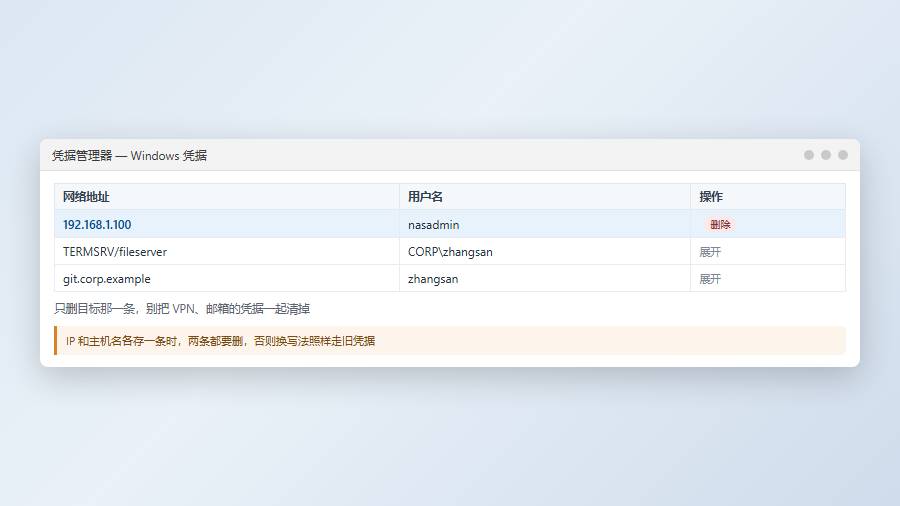Click the orange IP and hostname warning note
The width and height of the screenshot is (900, 506).
[x=450, y=341]
